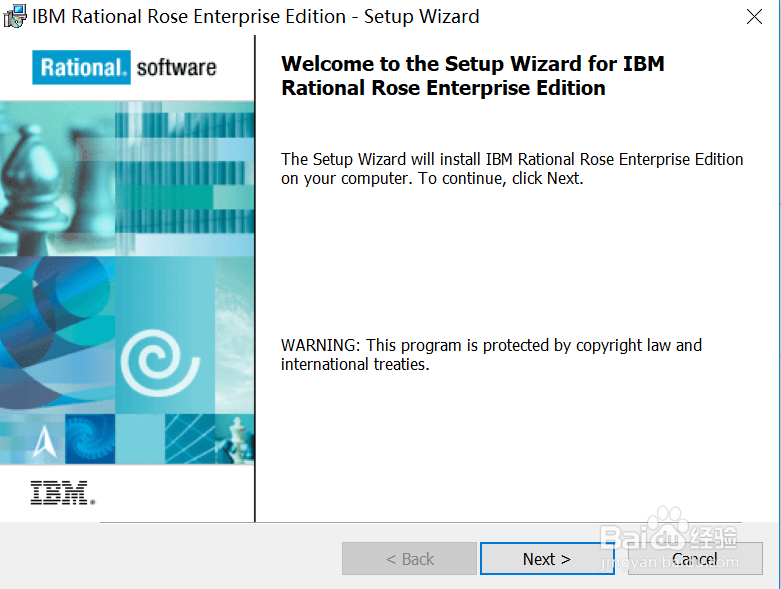Click the installer icon in title bar
The width and height of the screenshot is (781, 589).
14,17
